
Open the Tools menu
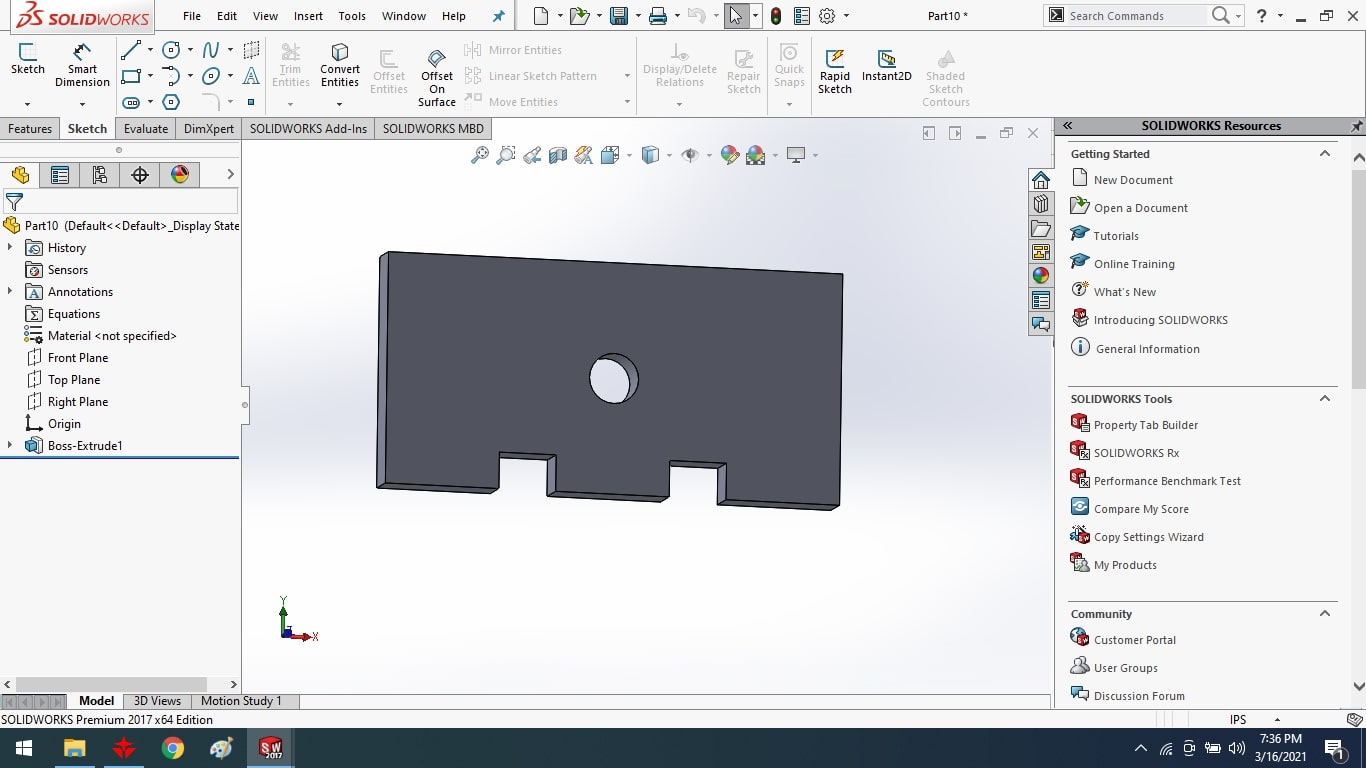352,16
